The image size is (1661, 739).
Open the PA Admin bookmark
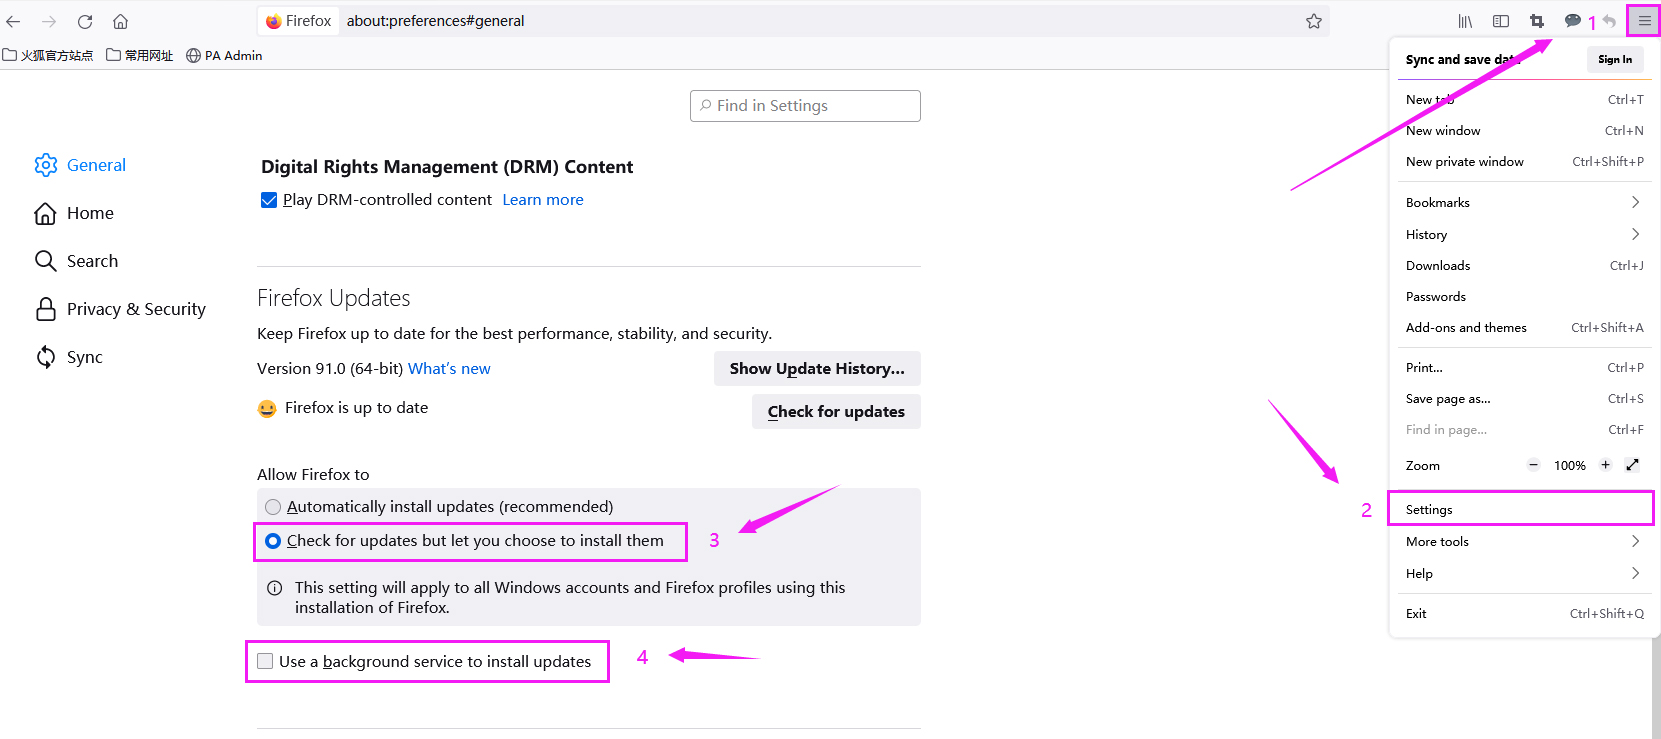pos(224,55)
